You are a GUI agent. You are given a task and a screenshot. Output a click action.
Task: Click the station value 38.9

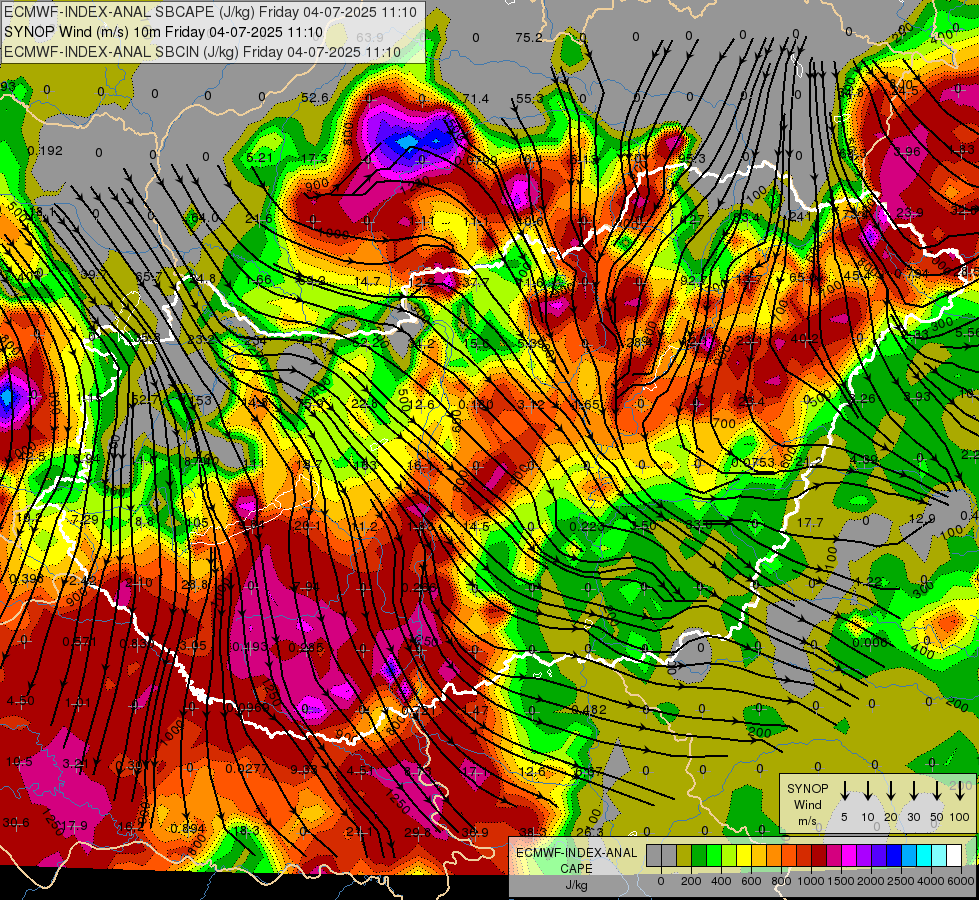[x=475, y=832]
